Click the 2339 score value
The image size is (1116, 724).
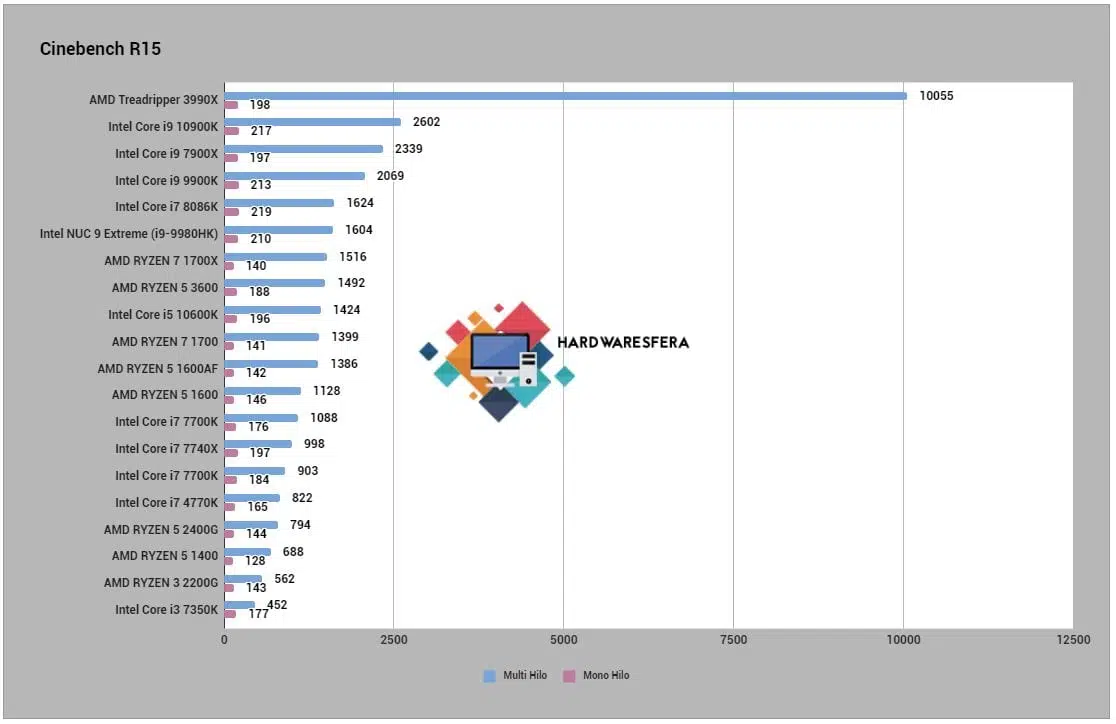(409, 149)
